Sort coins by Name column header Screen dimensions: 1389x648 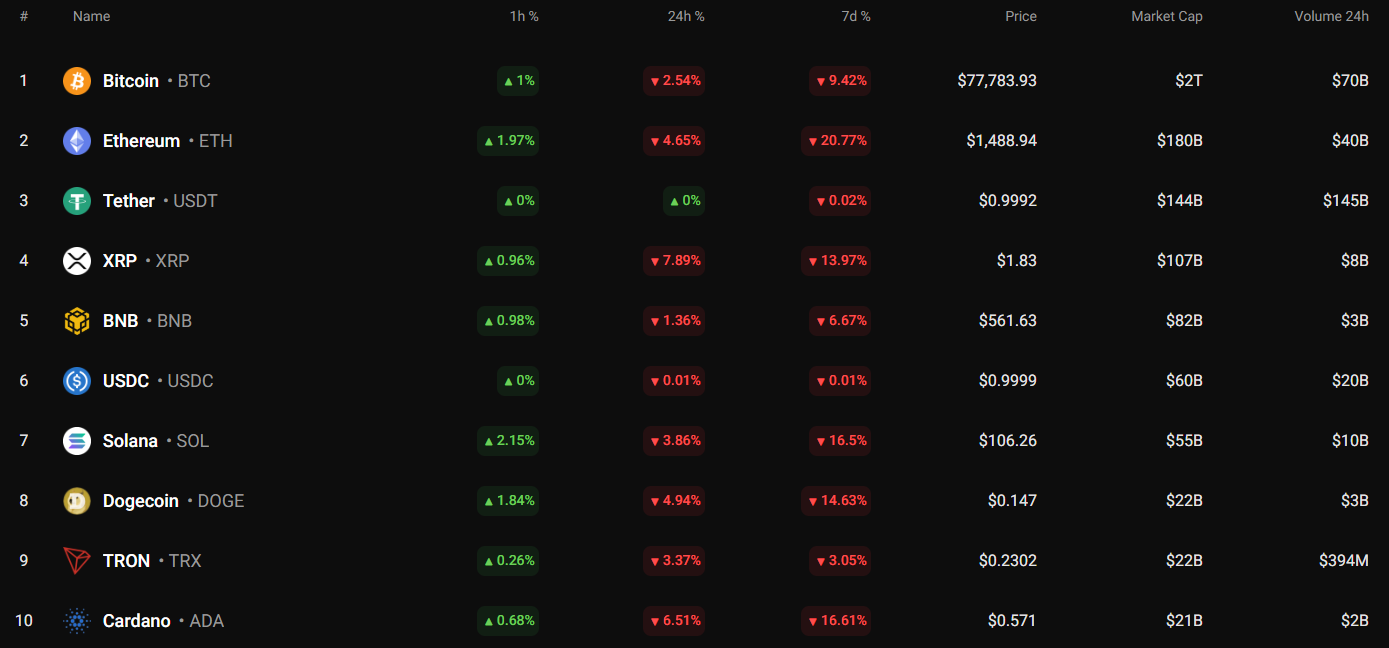[91, 17]
